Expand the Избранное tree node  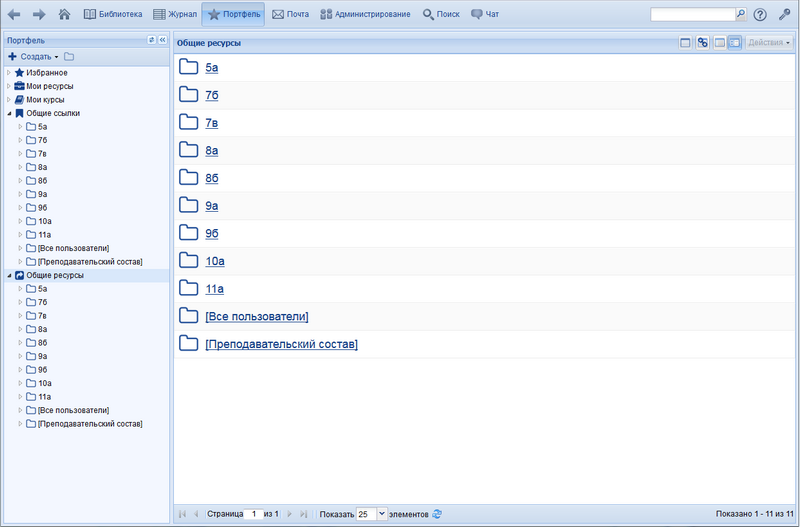click(9, 73)
